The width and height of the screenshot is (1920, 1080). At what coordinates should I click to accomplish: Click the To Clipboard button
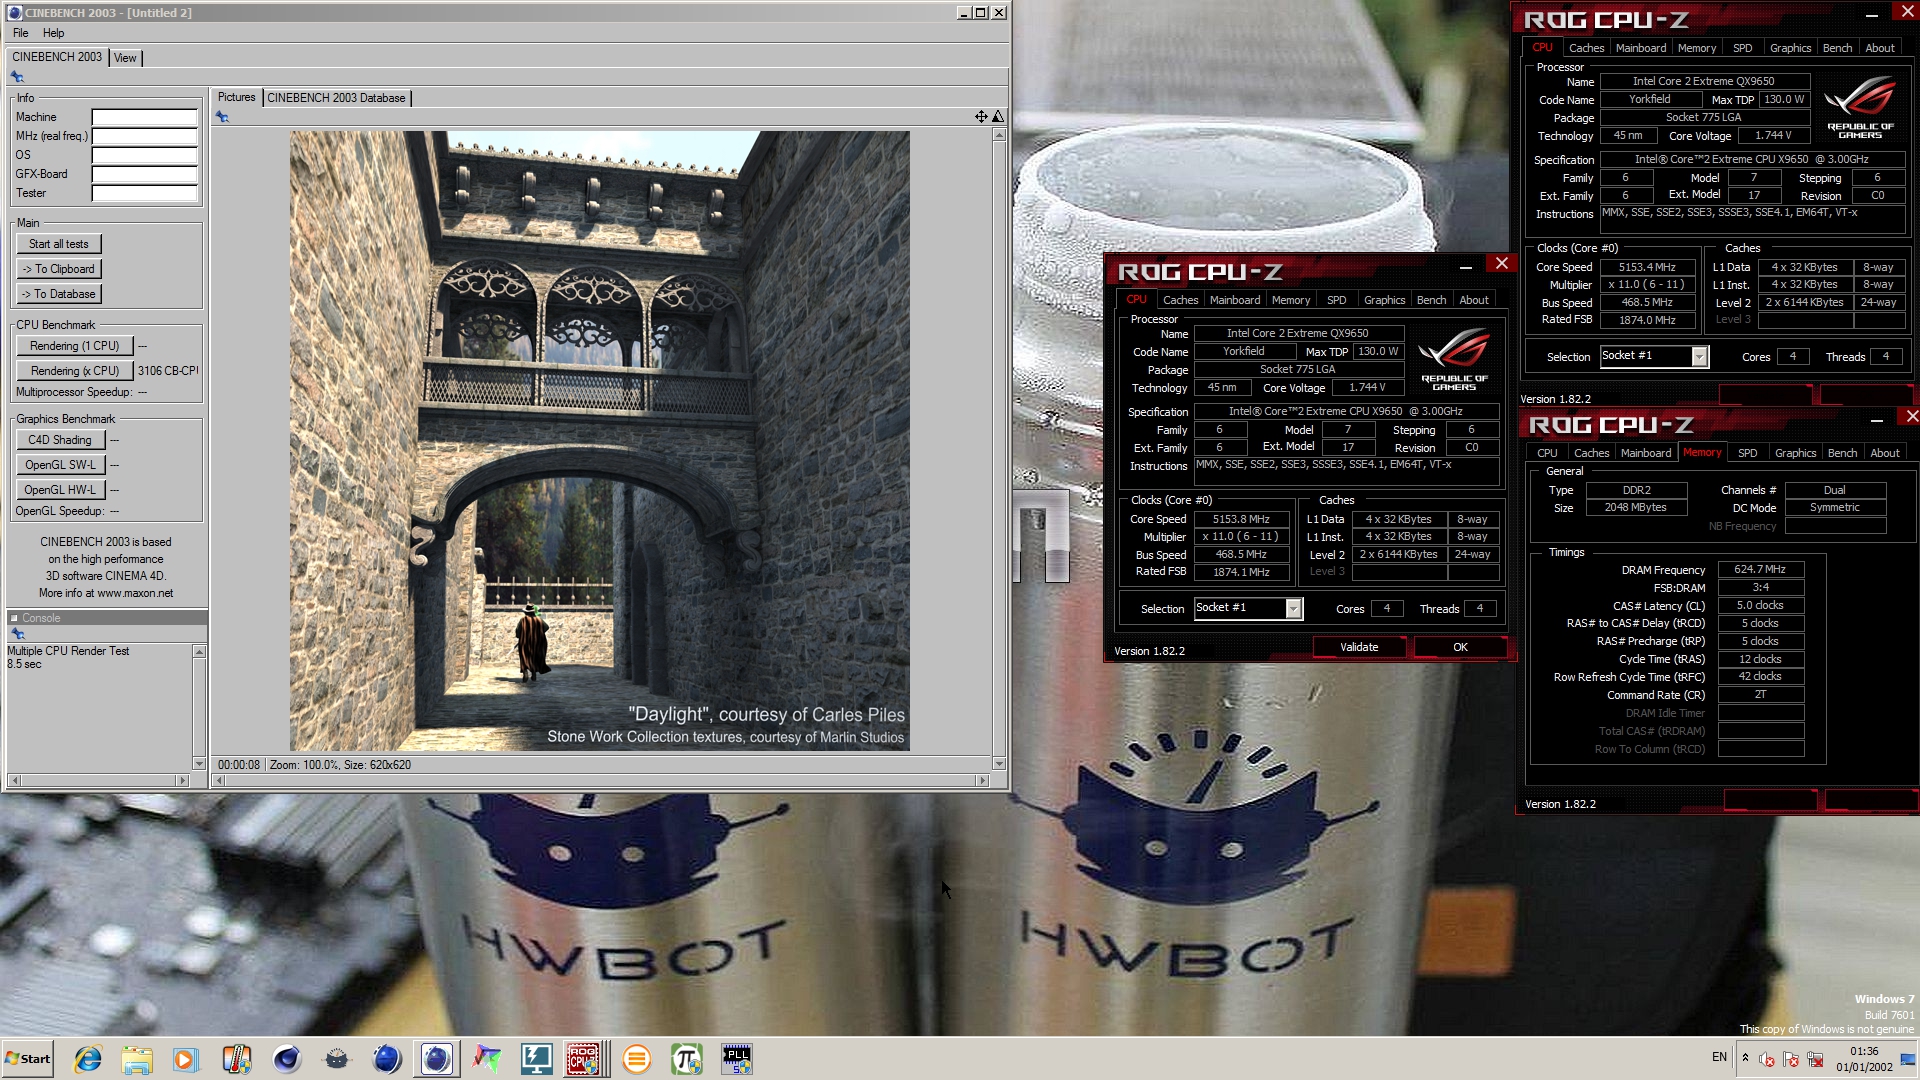pos(59,269)
